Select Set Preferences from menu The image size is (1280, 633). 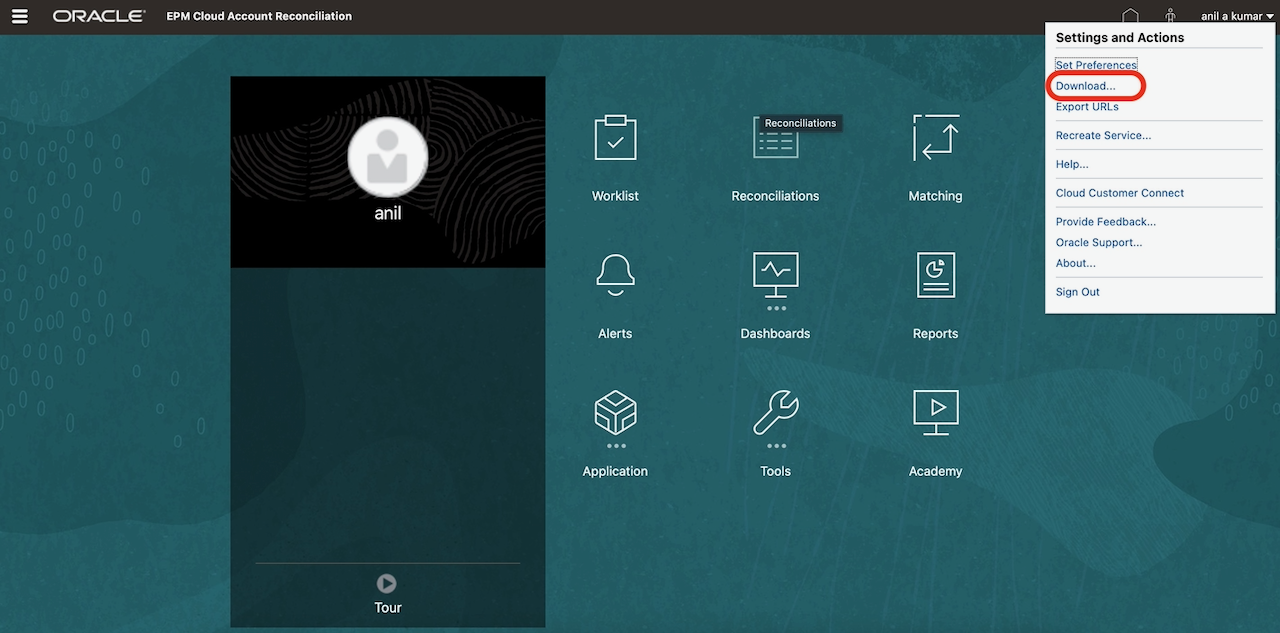tap(1096, 65)
